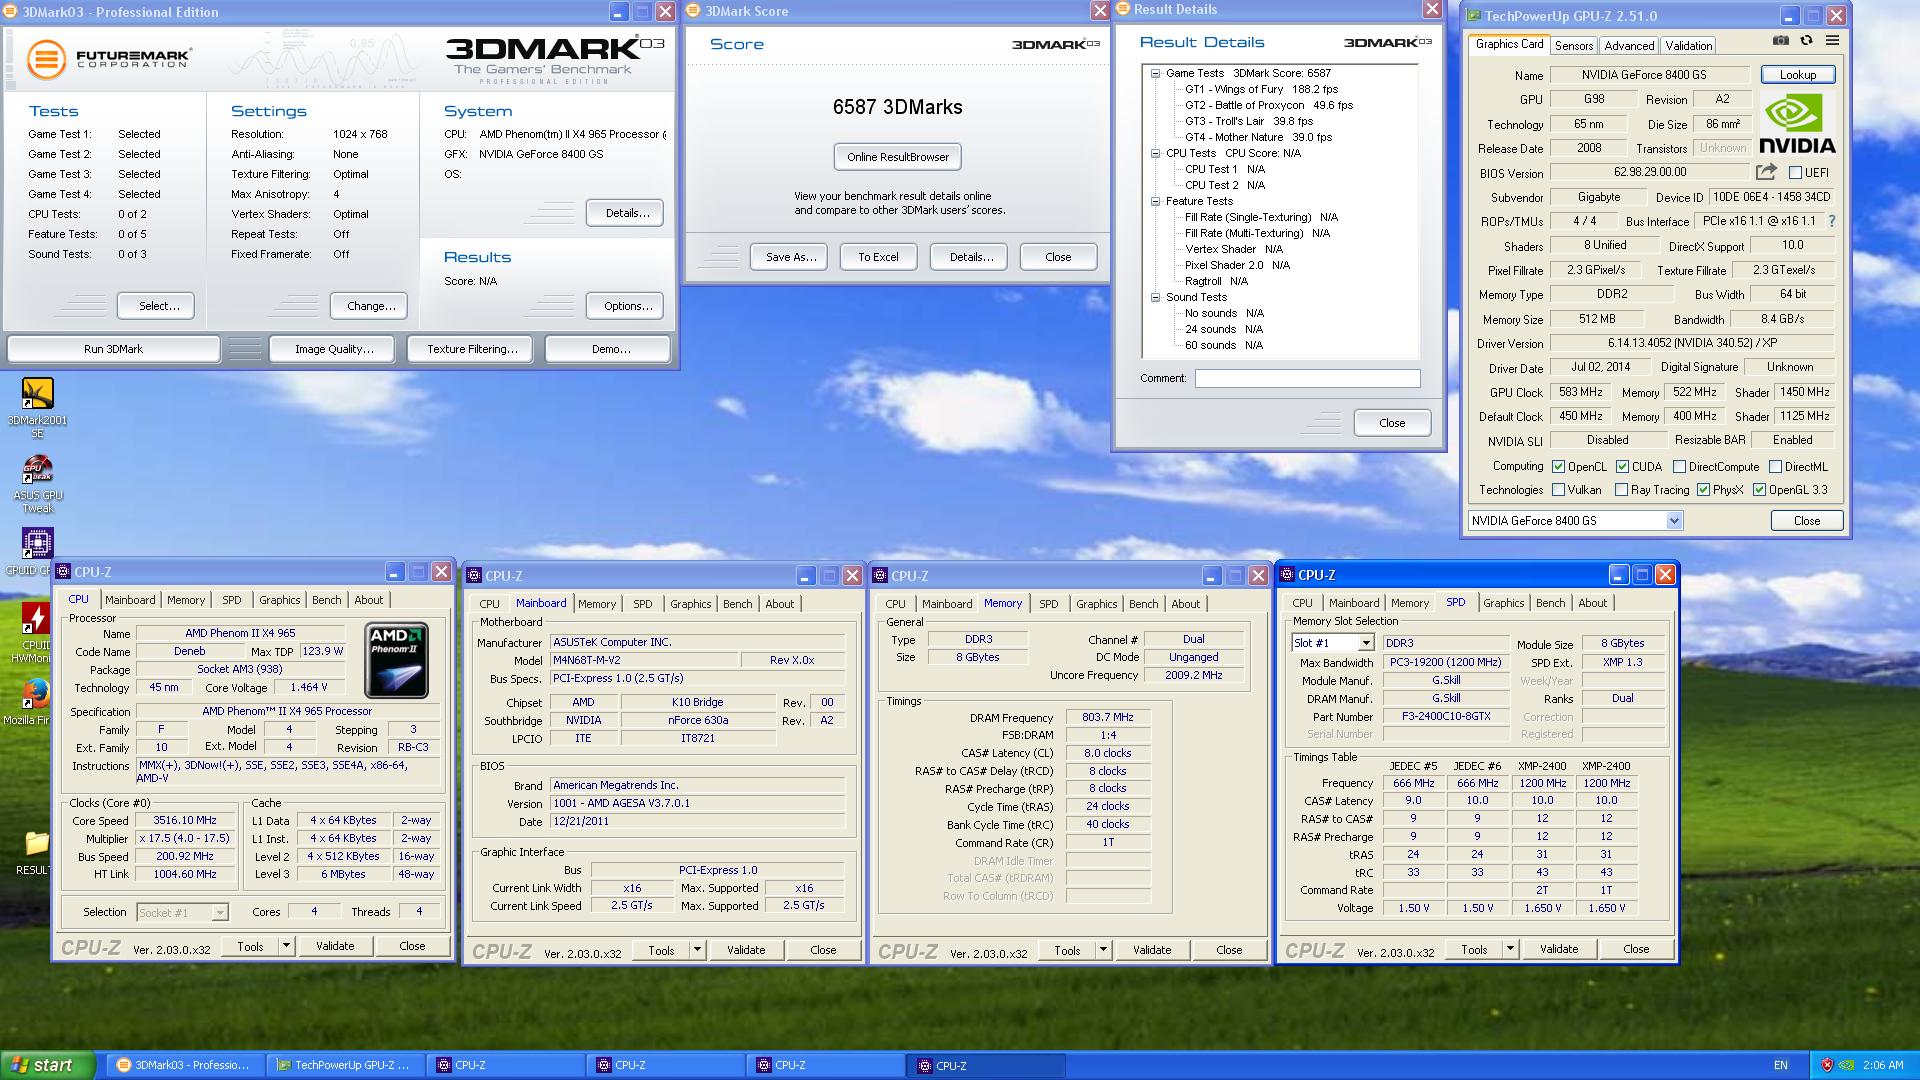
Task: Toggle the UEFI checkbox in GPU-Z
Action: point(1795,173)
